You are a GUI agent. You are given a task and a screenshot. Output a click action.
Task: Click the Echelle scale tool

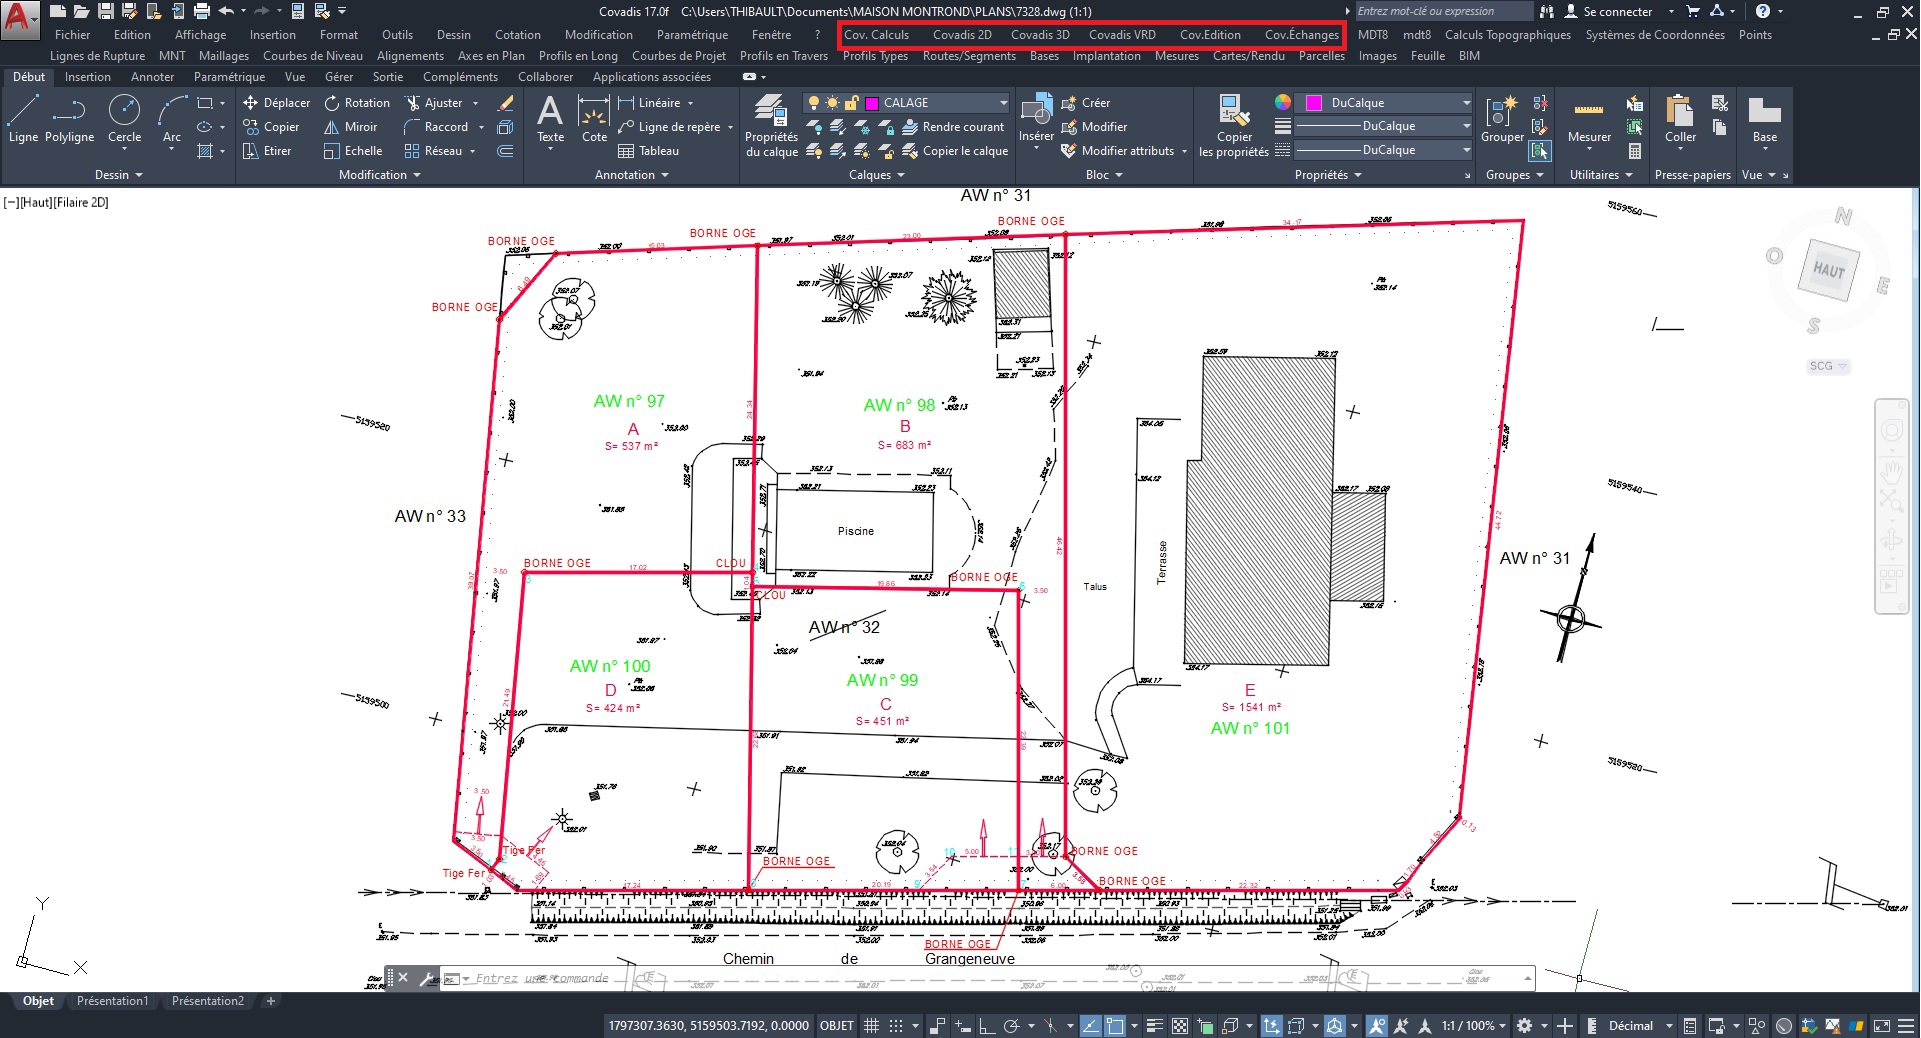tap(353, 151)
